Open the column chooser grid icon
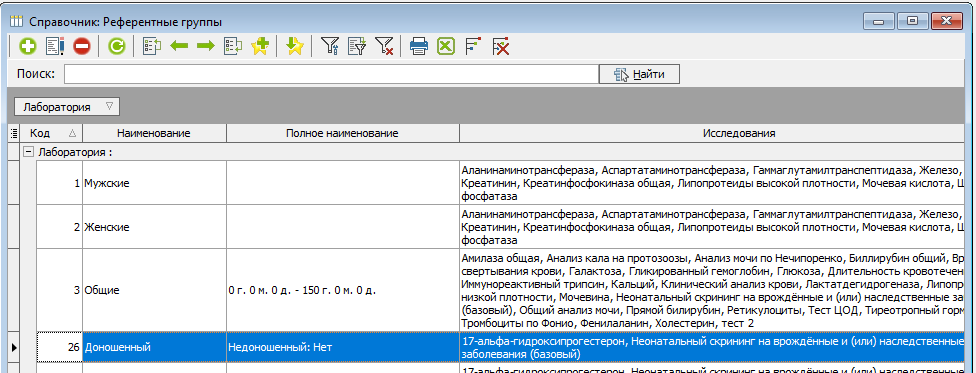Viewport: 976px width, 373px height. tap(14, 133)
